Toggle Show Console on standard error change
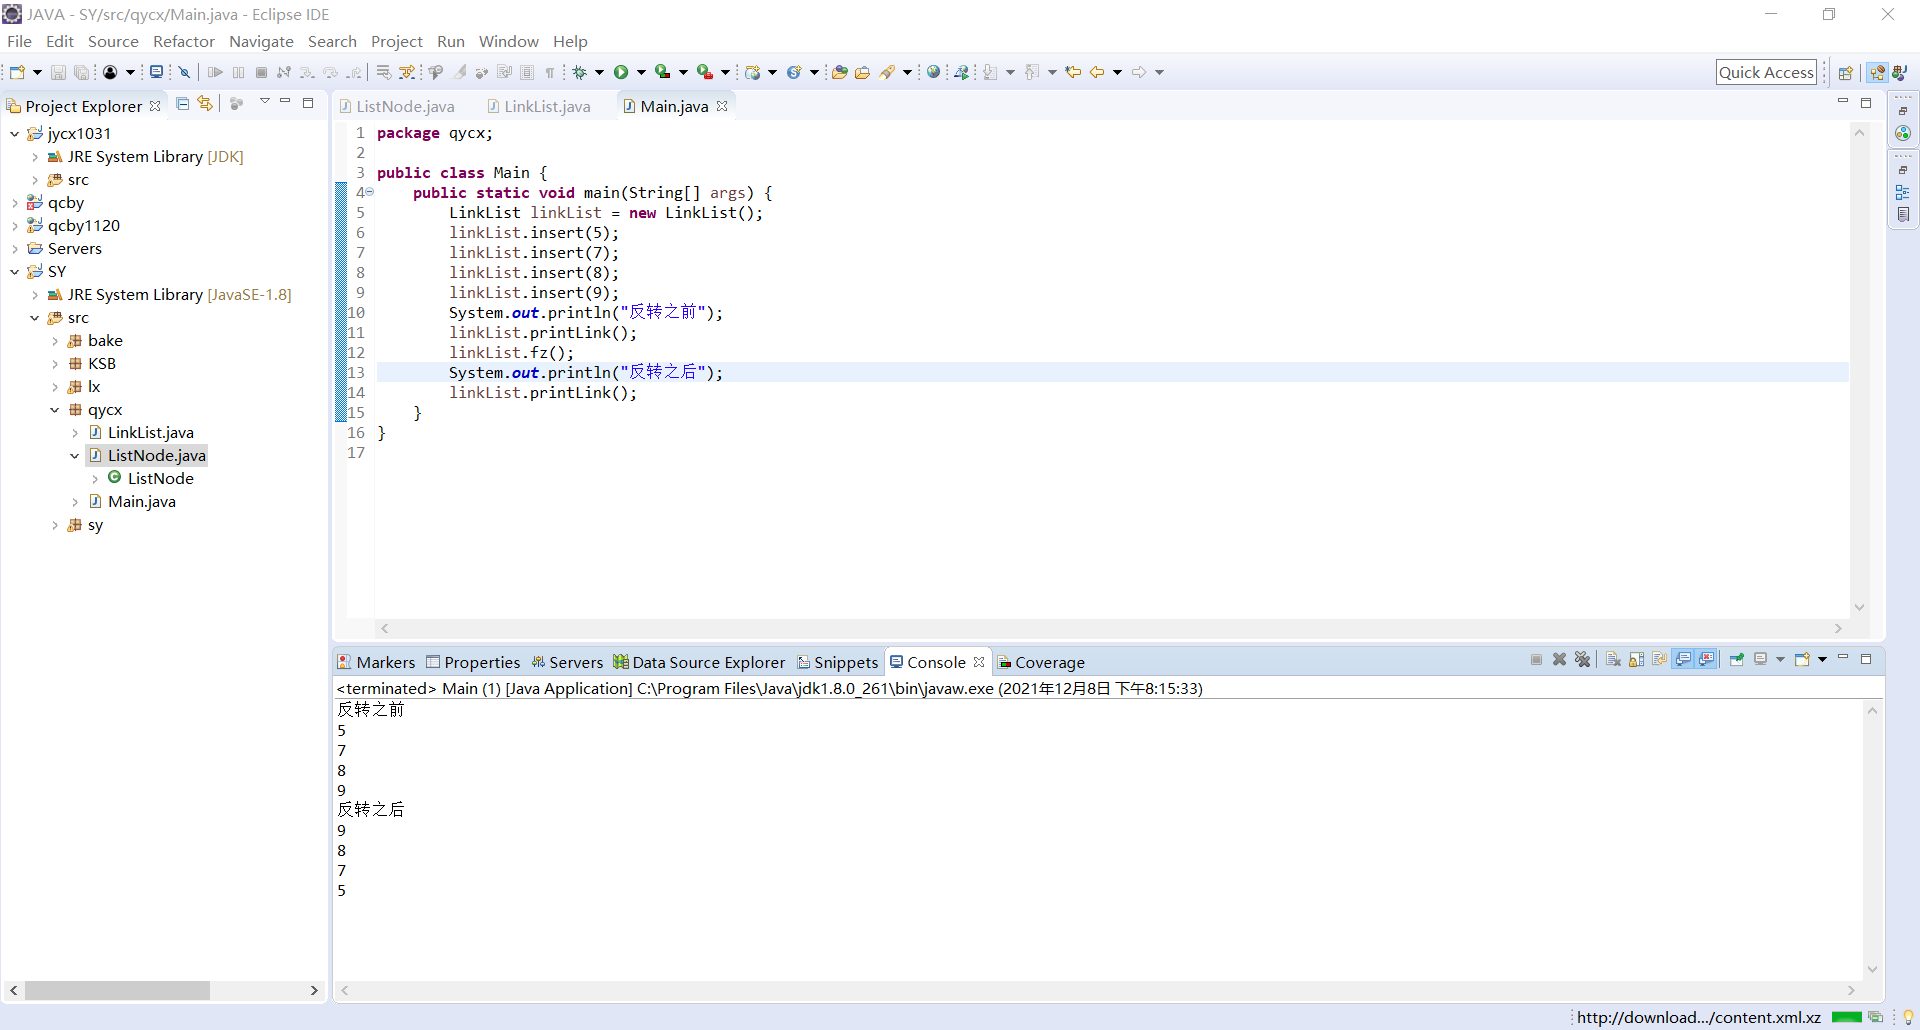The width and height of the screenshot is (1920, 1030). click(1707, 660)
